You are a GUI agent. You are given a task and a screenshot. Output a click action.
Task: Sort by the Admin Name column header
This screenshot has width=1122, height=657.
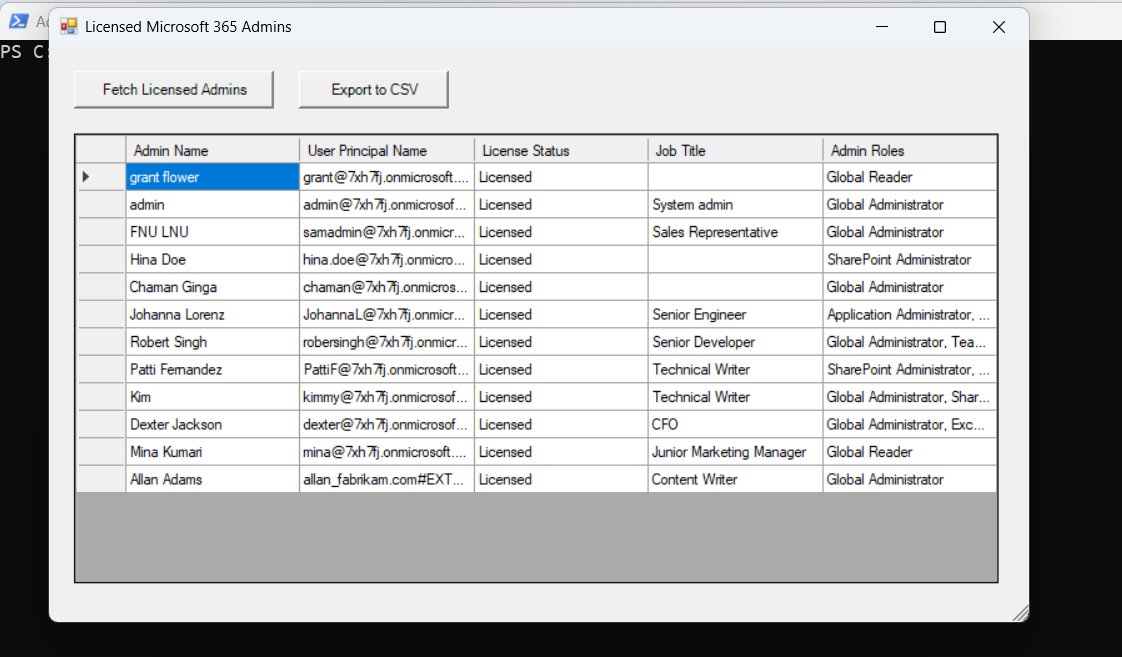click(213, 150)
